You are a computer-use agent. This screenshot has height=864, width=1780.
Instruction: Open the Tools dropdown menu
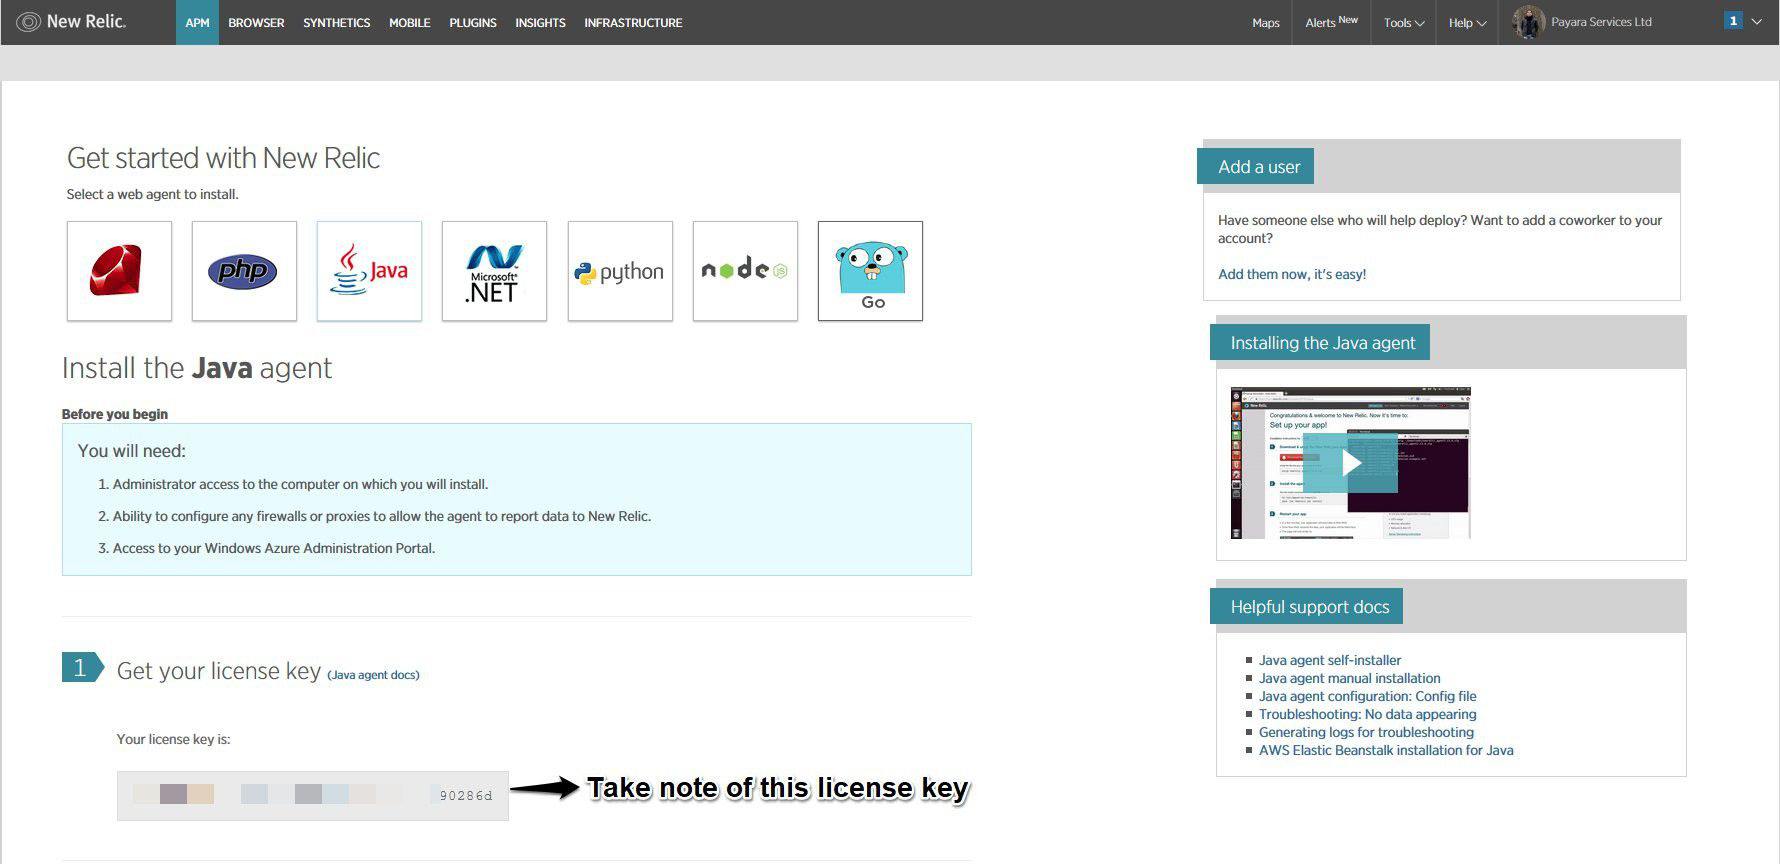[1404, 23]
